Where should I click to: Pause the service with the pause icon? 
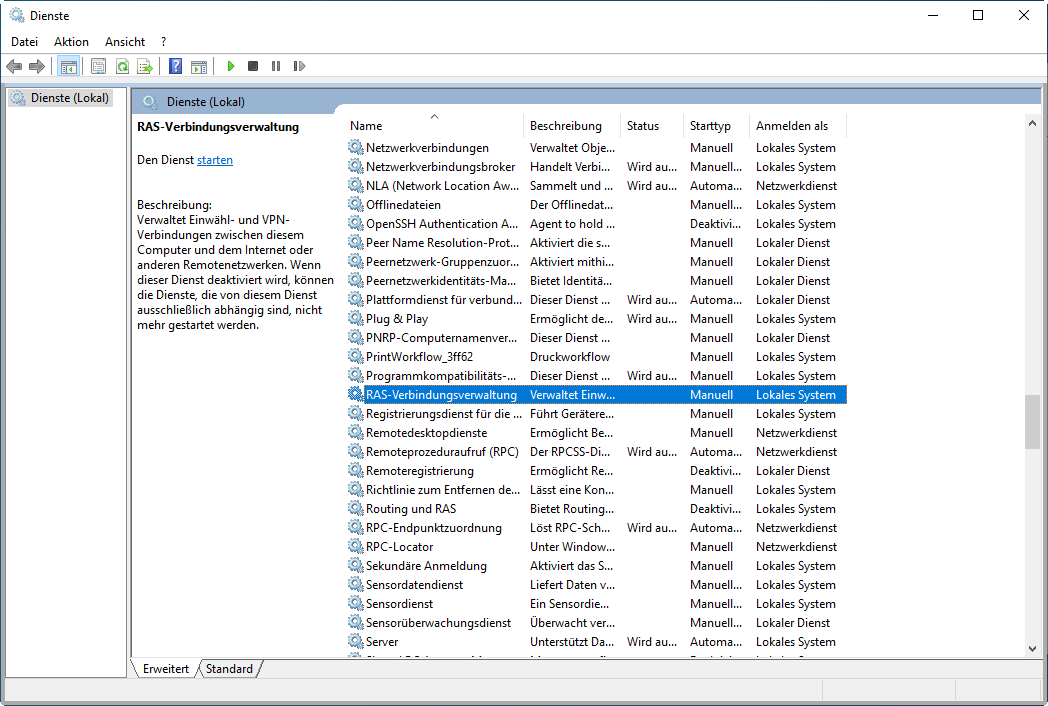click(x=276, y=66)
